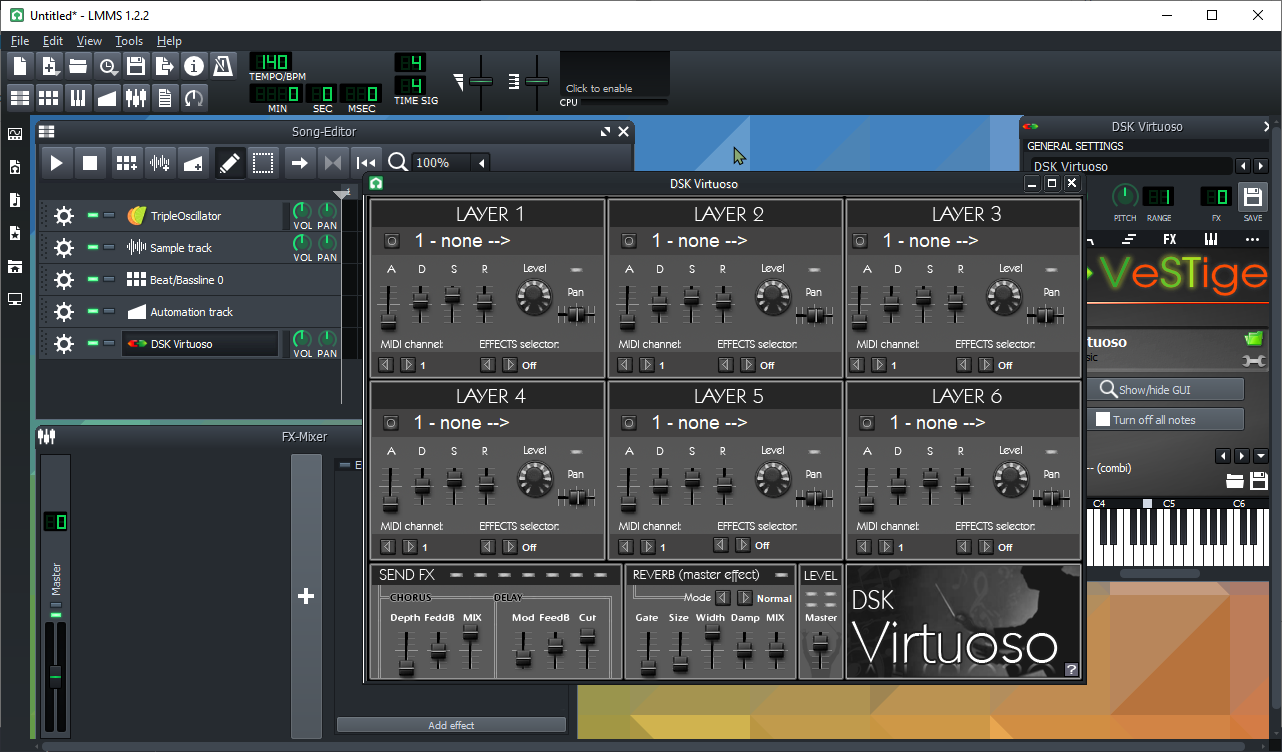Select draw mode pencil in Song-Editor
1282x752 pixels.
pos(230,162)
